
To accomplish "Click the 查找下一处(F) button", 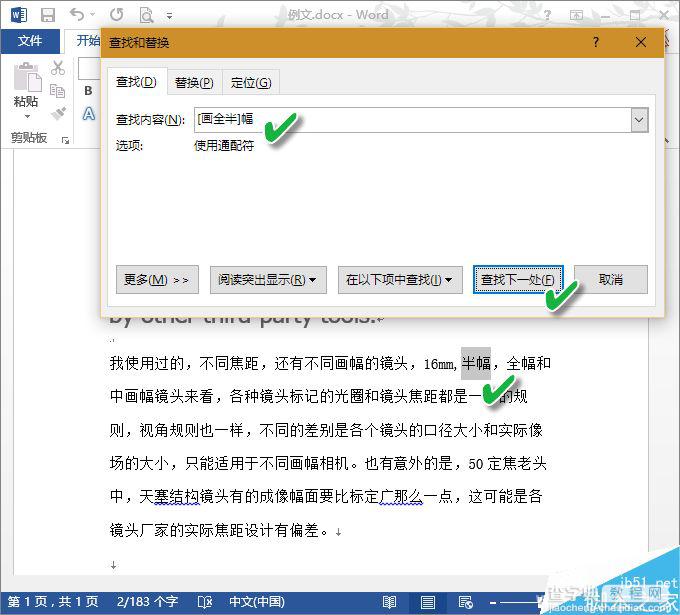I will [518, 280].
